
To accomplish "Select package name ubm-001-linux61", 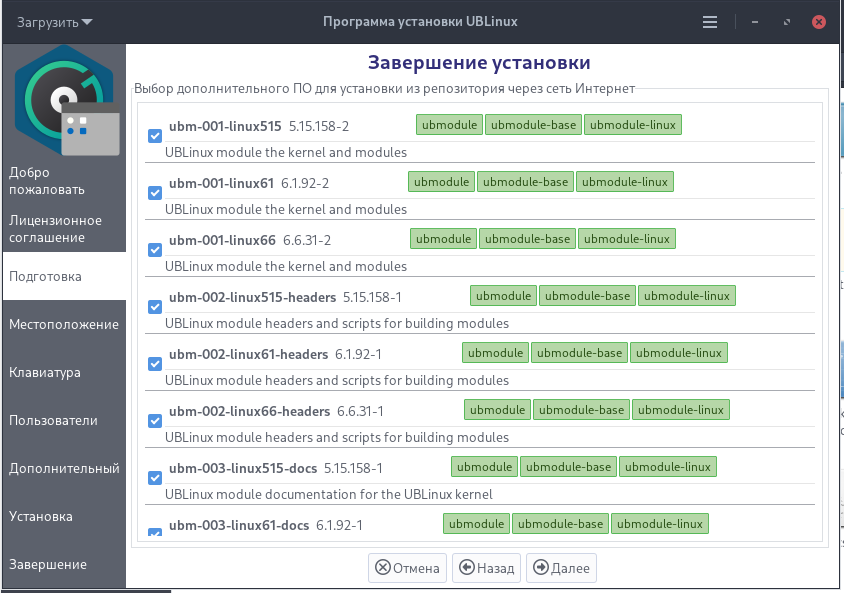I will coord(221,183).
